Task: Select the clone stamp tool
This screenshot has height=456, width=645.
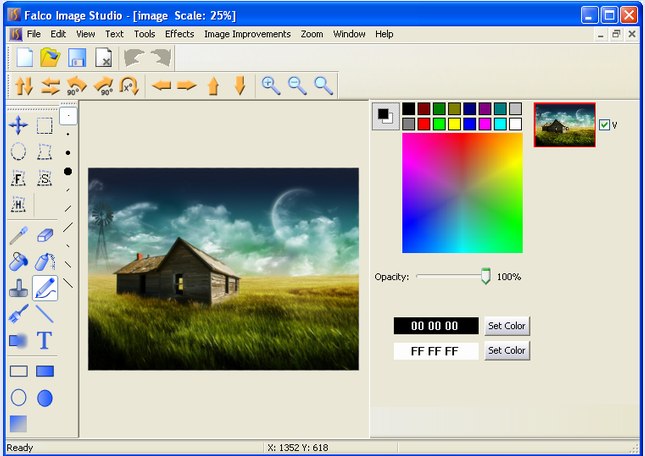Action: tap(19, 288)
